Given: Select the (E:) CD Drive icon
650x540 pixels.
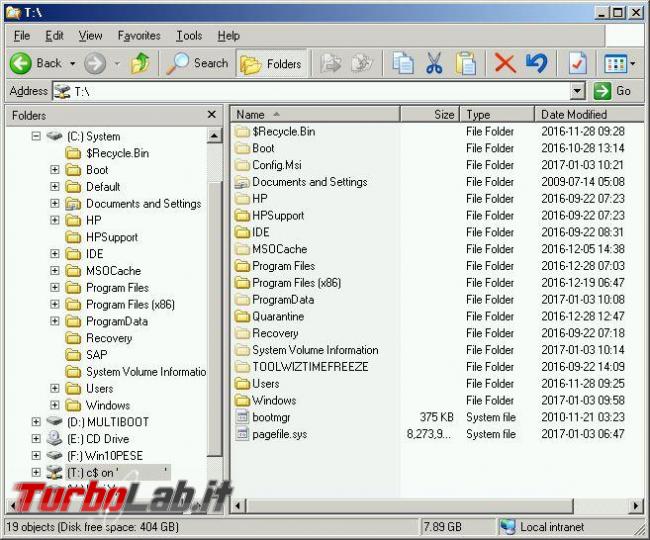Looking at the screenshot, I should (x=54, y=438).
